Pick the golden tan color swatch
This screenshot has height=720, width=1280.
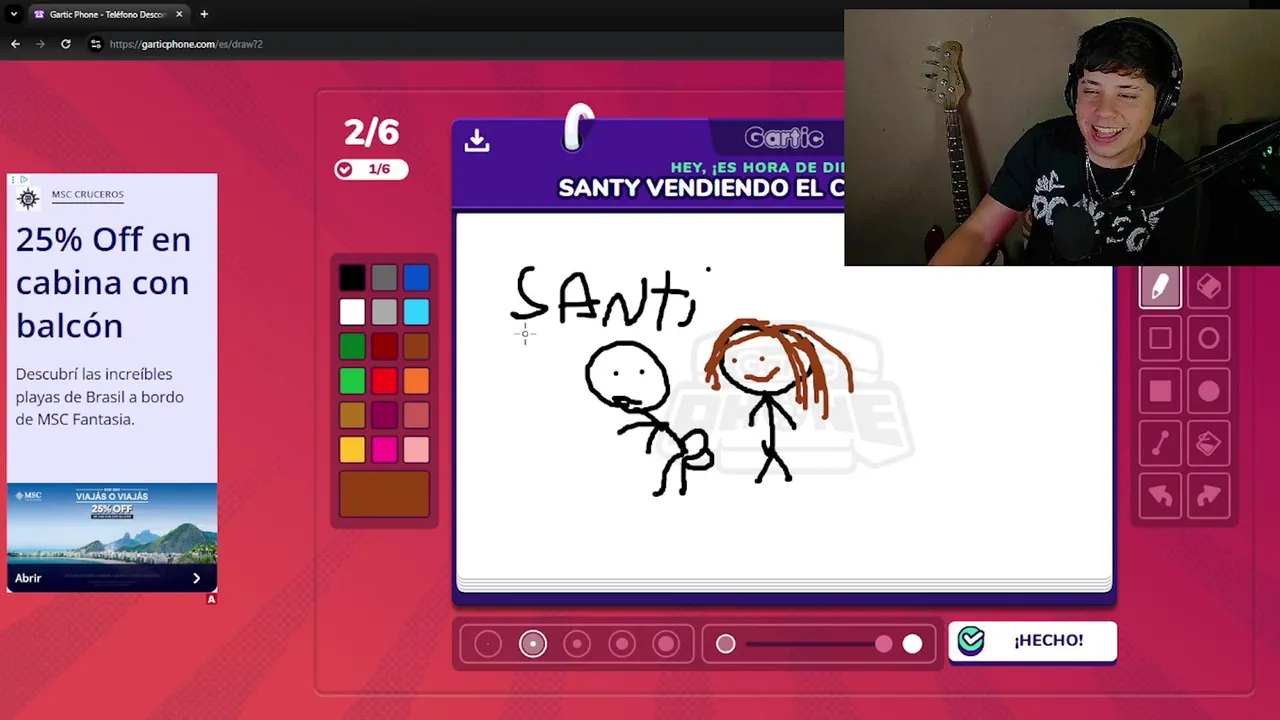coord(352,415)
